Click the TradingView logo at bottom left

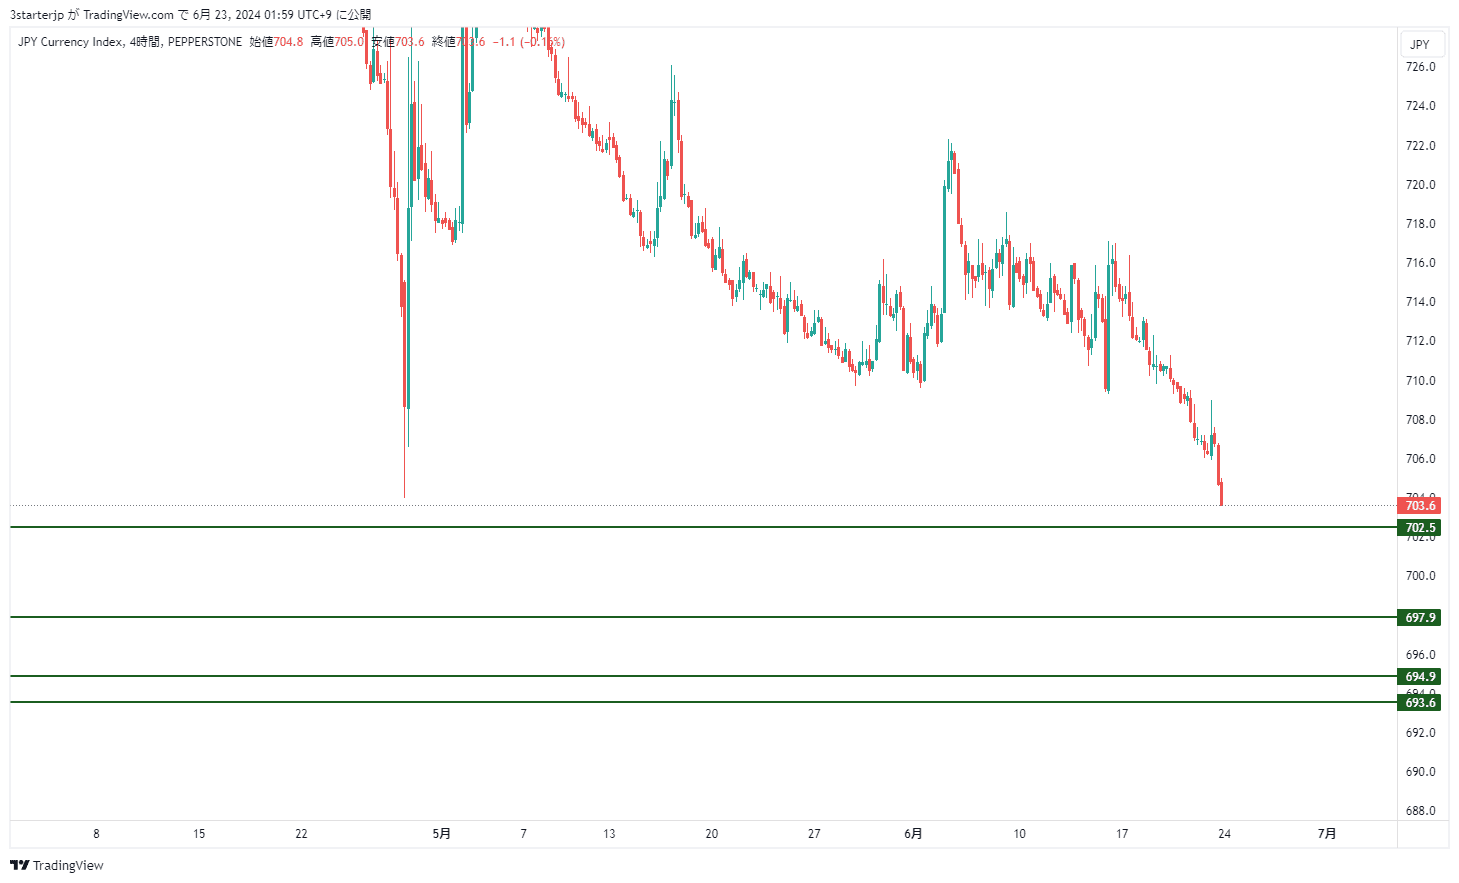pos(57,865)
